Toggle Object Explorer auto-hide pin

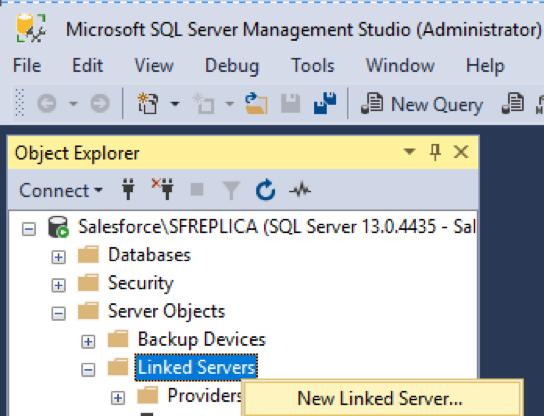(435, 152)
